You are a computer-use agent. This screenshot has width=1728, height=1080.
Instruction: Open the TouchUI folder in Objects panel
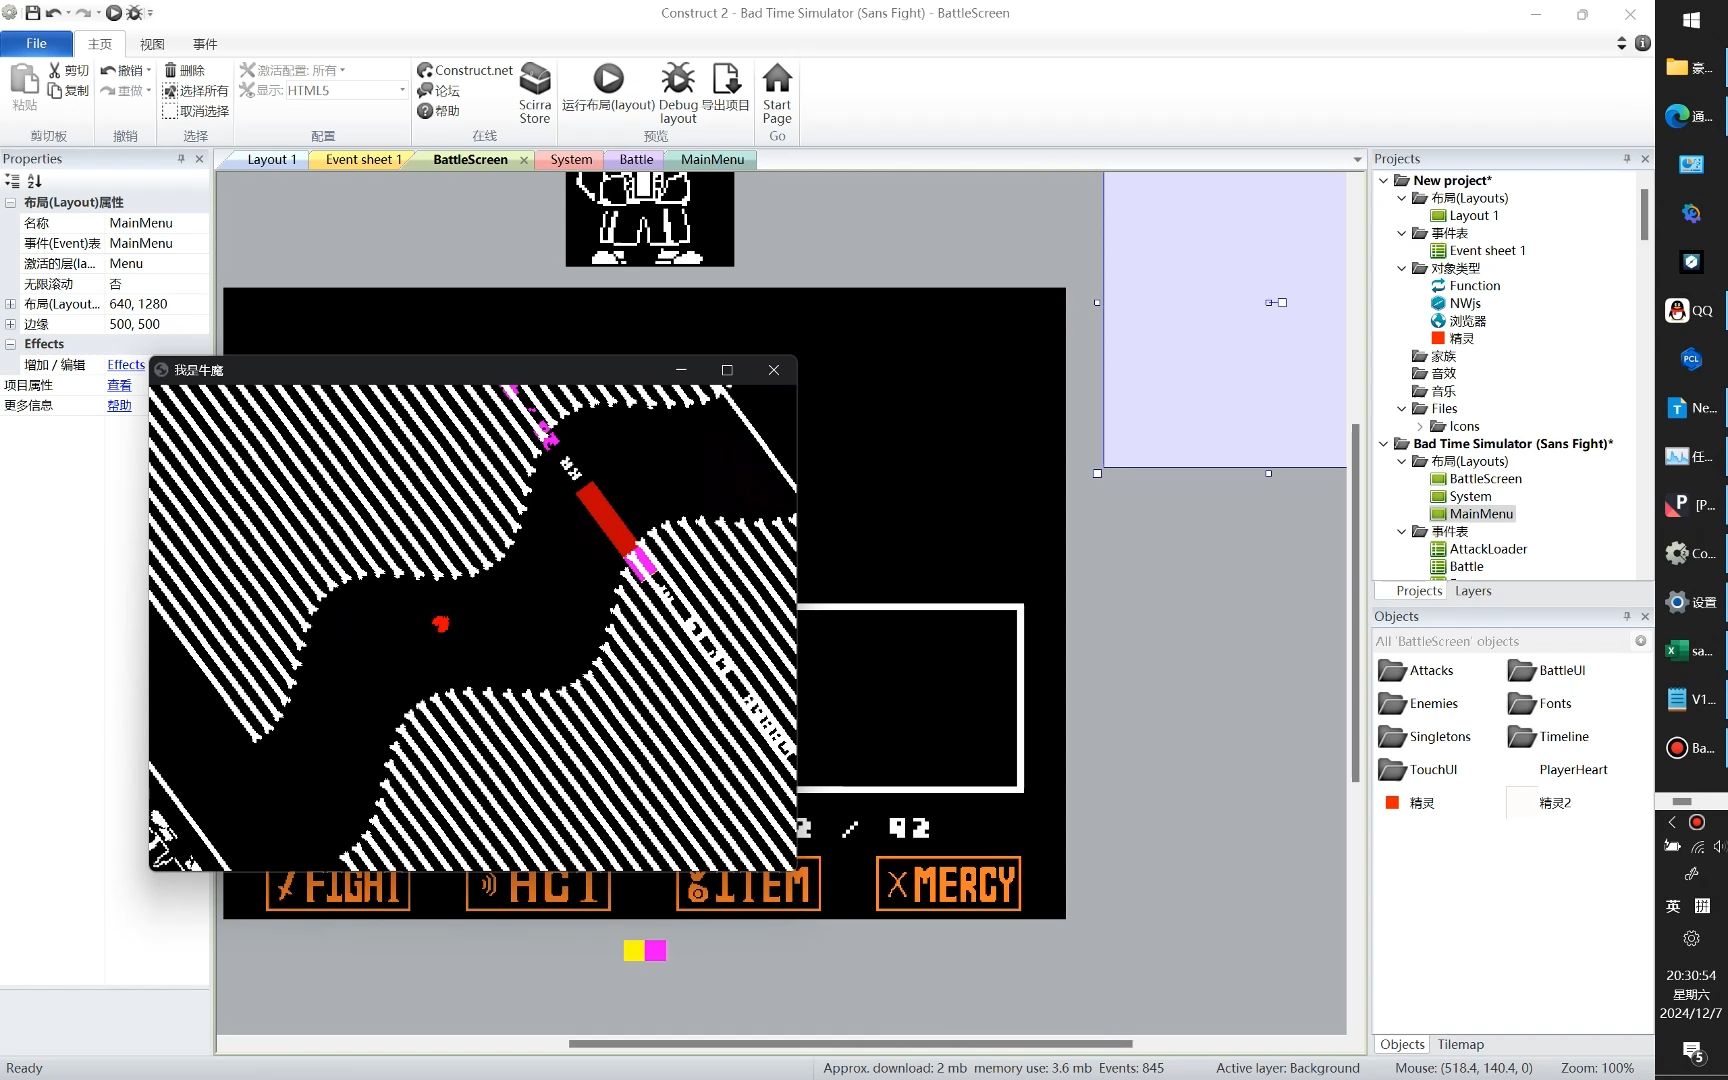click(1418, 769)
